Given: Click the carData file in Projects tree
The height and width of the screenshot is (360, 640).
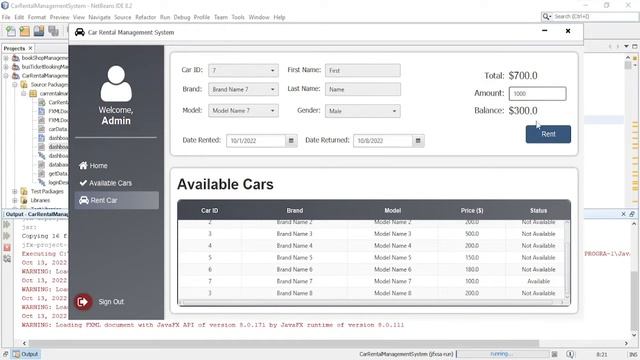Looking at the screenshot, I should pos(53,129).
